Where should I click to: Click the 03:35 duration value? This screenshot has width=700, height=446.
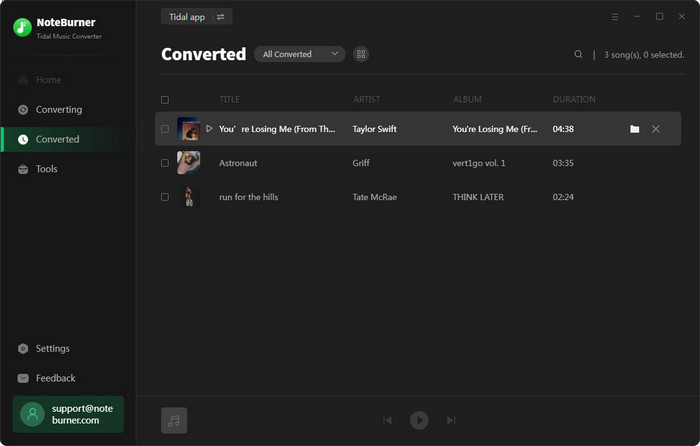coord(563,163)
